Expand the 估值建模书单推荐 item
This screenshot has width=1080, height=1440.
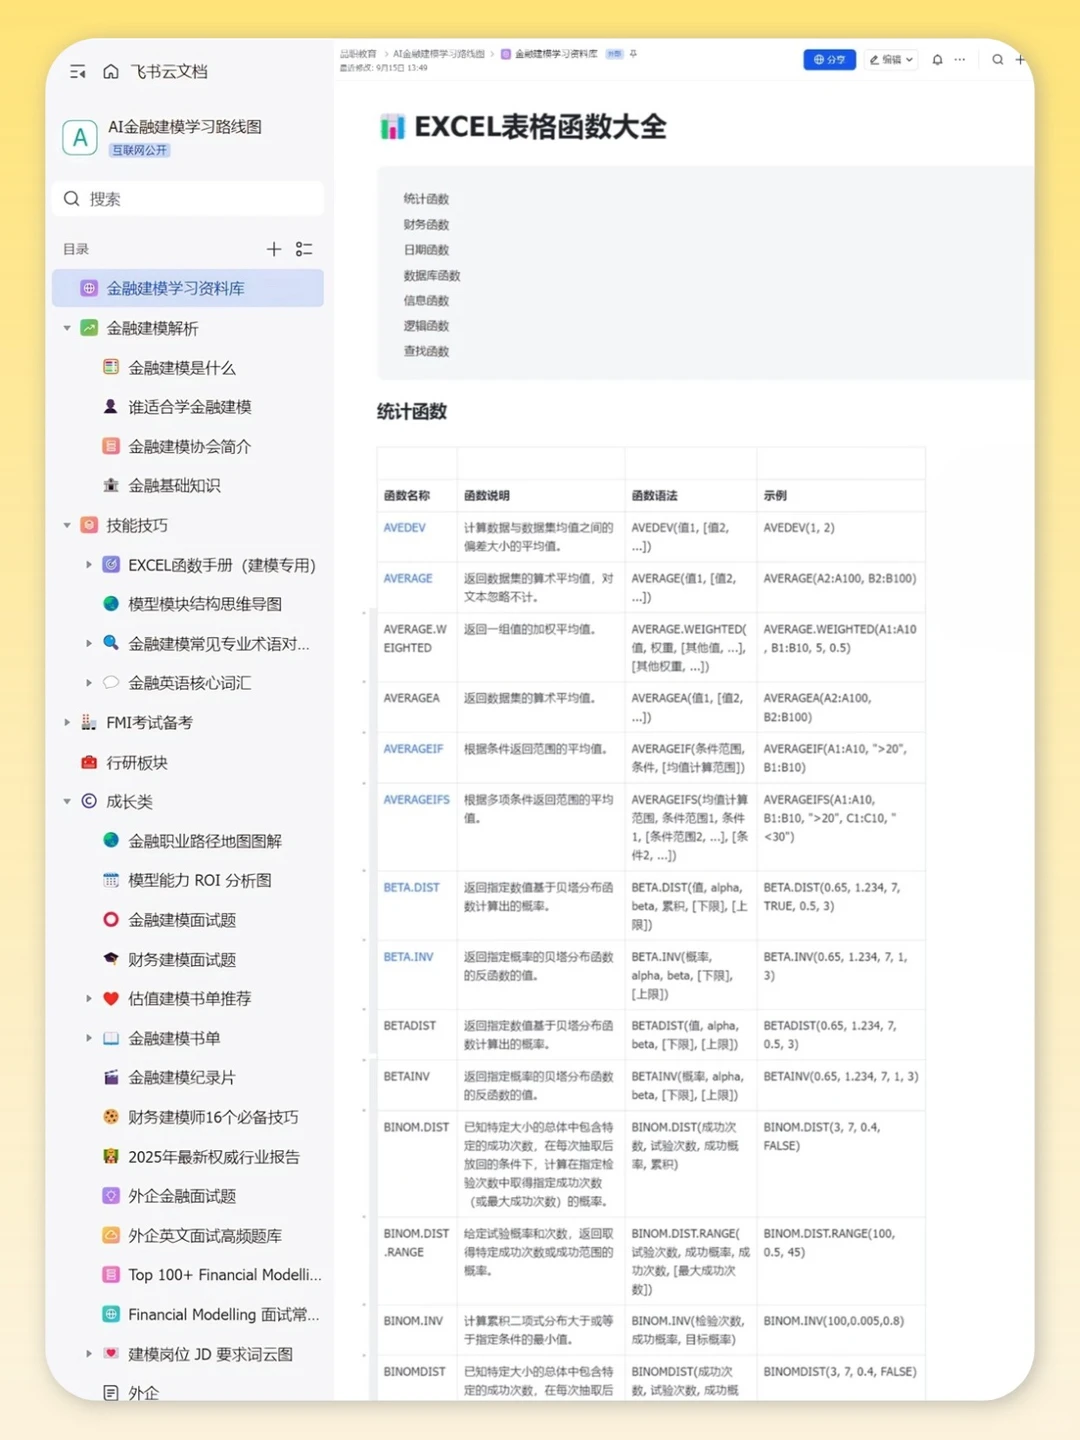coord(89,998)
